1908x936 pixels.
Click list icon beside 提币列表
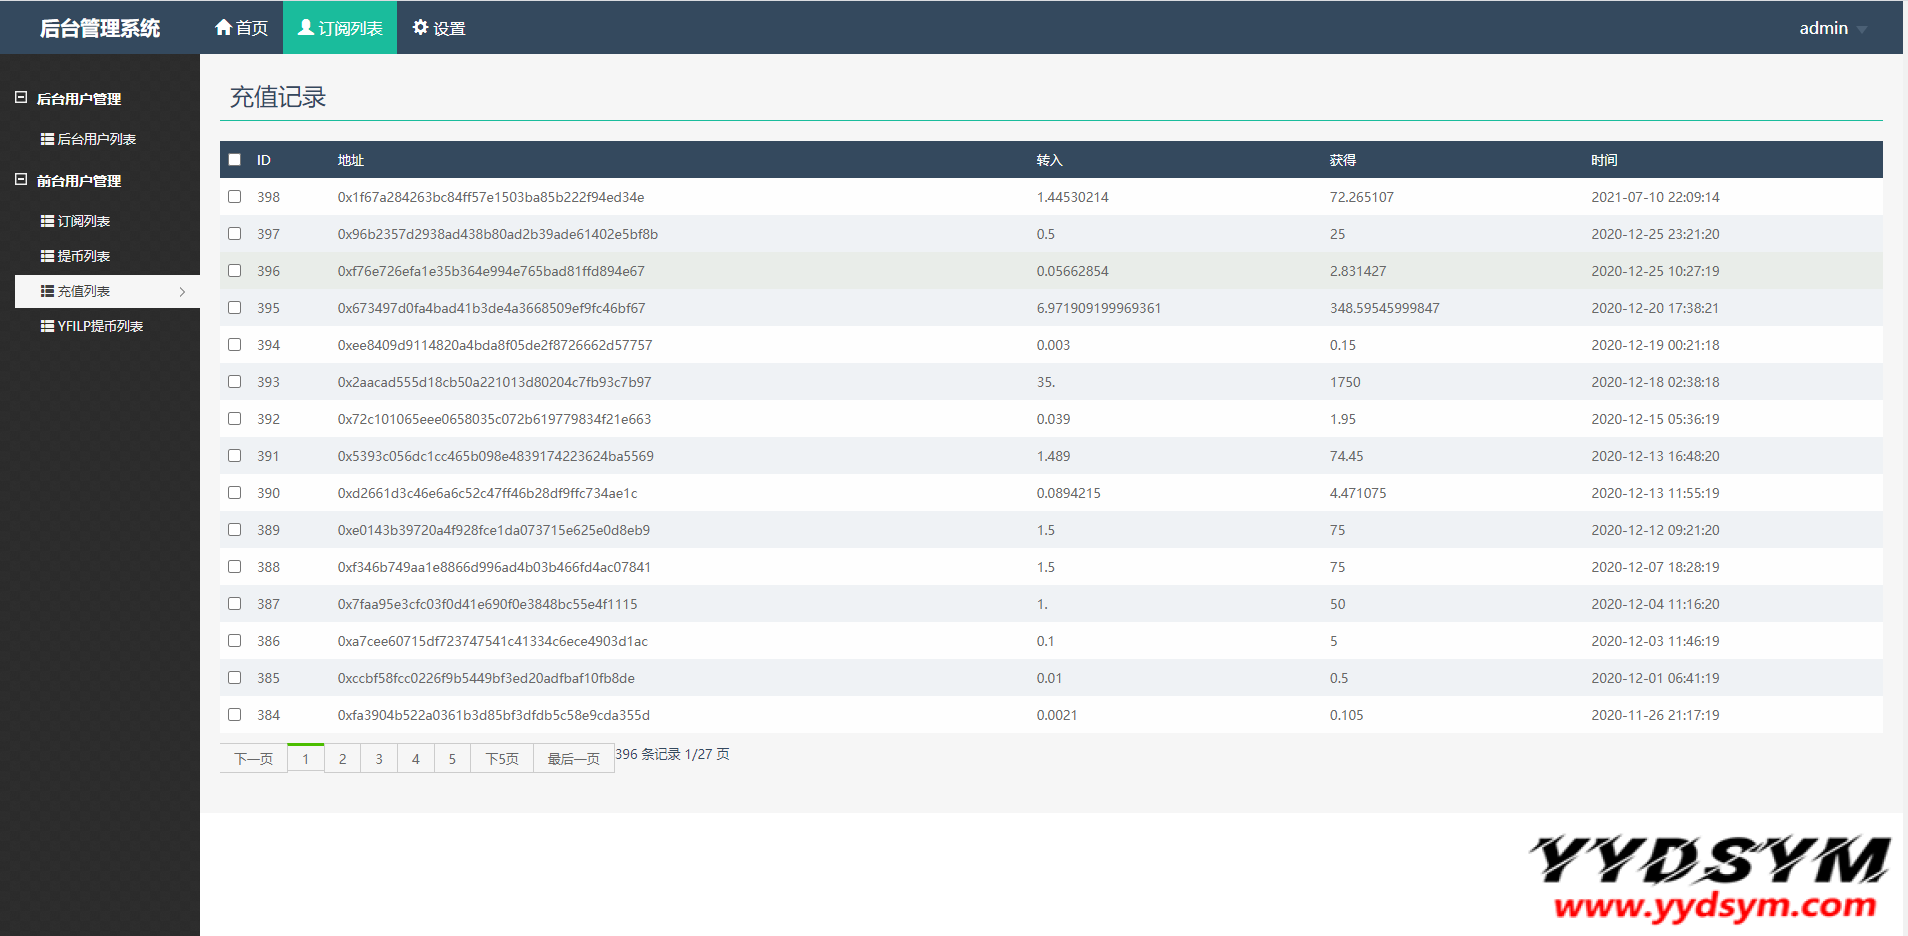47,256
